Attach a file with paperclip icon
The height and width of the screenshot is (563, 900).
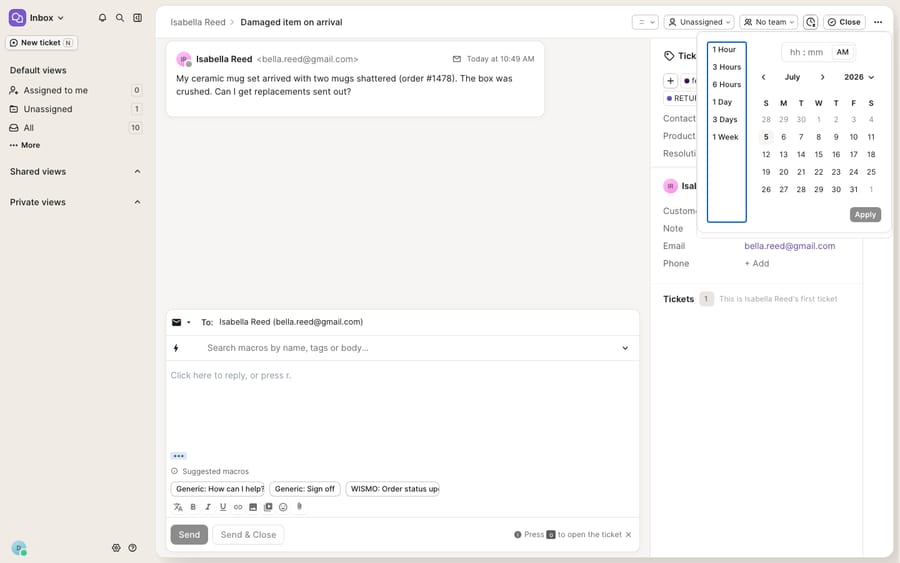299,506
